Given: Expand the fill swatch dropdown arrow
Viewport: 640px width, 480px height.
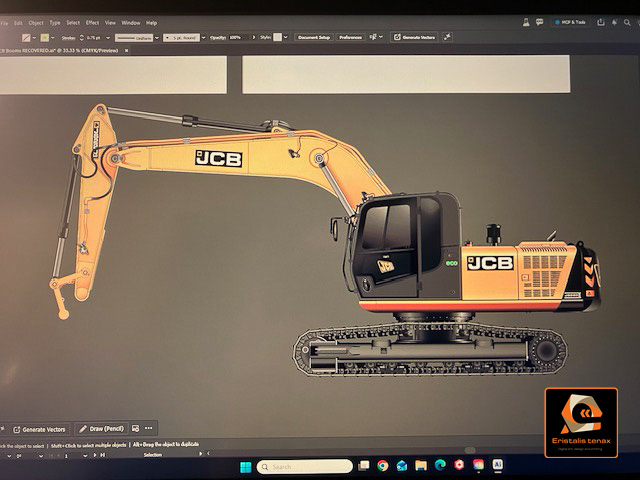Looking at the screenshot, I should [x=34, y=38].
